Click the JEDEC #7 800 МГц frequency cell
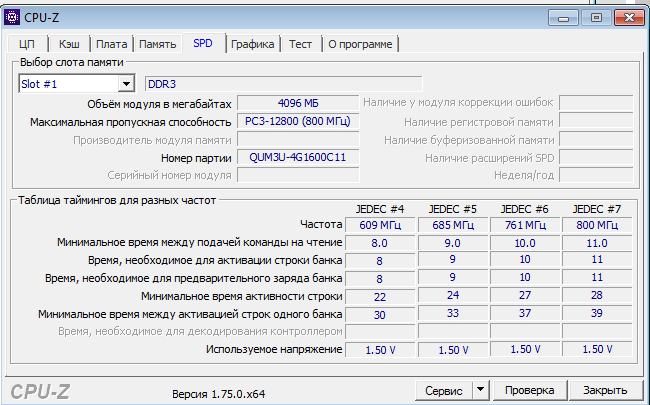 click(597, 225)
